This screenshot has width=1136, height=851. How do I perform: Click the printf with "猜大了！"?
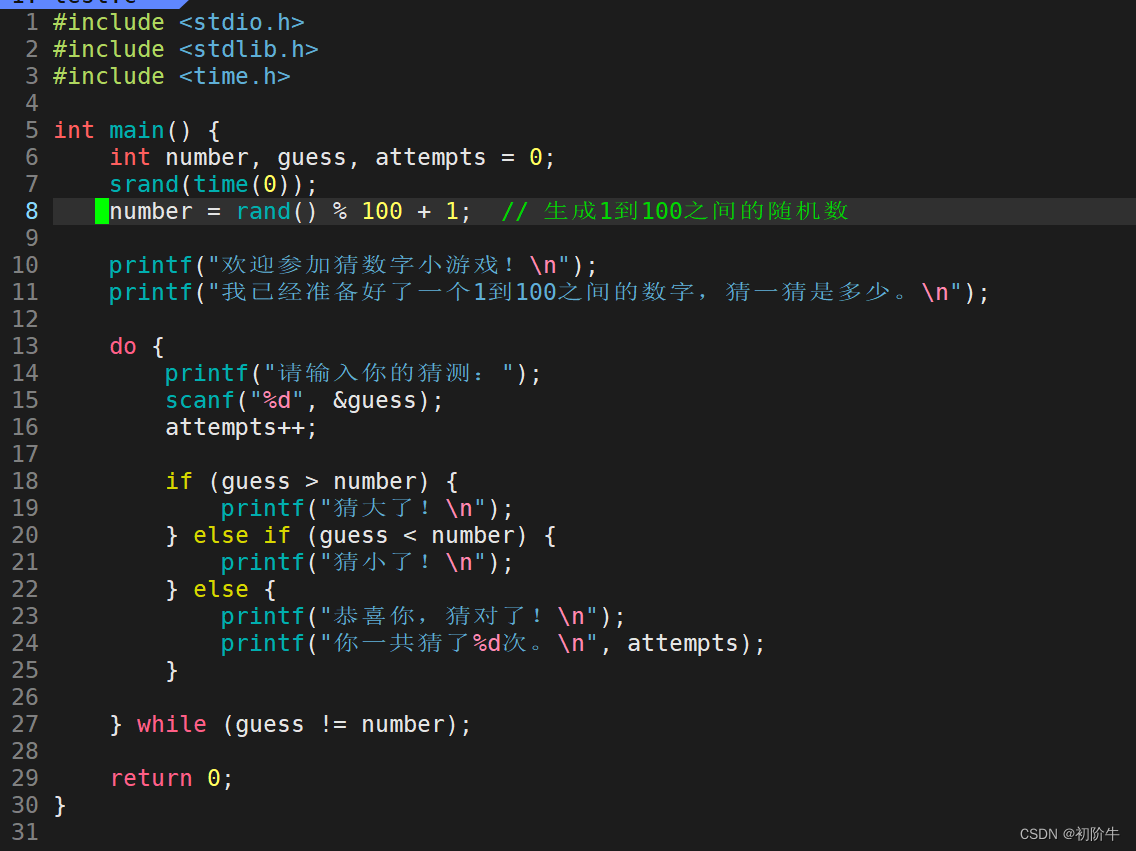(x=367, y=508)
